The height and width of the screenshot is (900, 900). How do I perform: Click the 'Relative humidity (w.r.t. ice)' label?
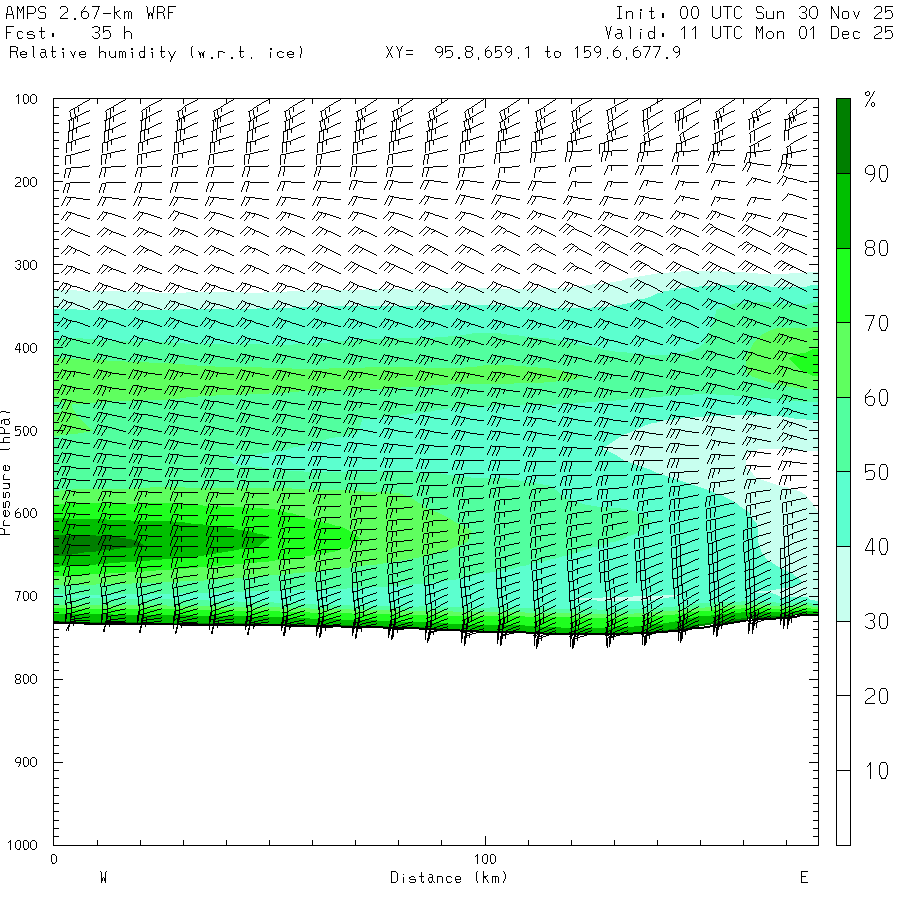156,53
